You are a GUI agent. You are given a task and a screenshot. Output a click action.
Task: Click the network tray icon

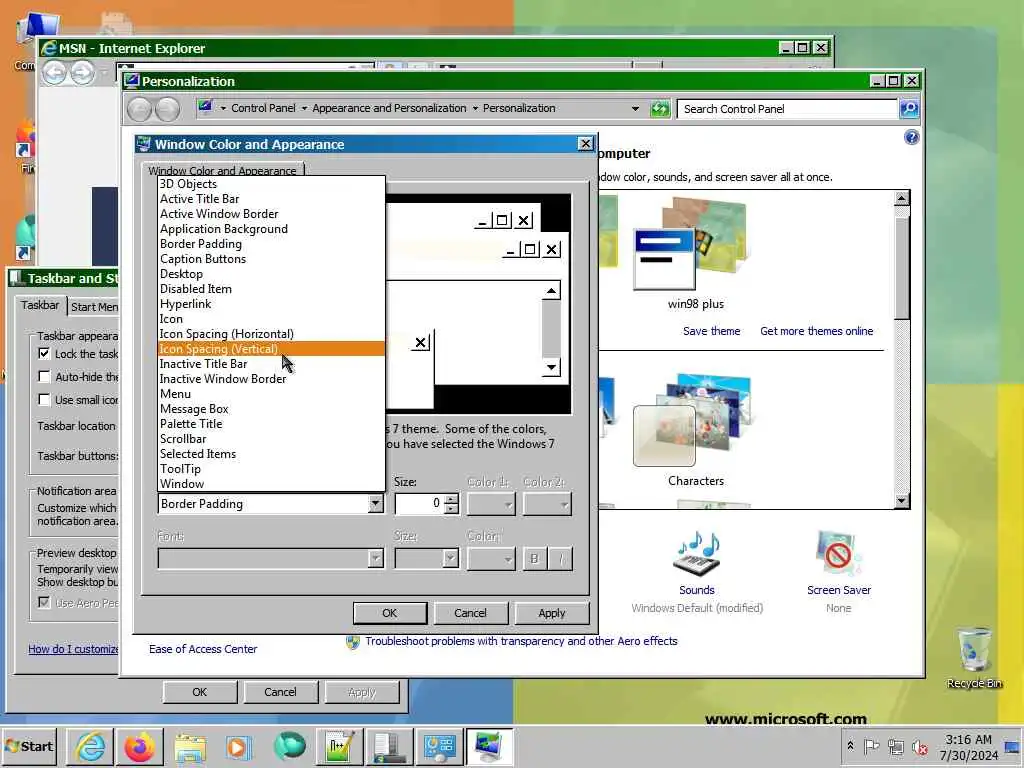(895, 746)
